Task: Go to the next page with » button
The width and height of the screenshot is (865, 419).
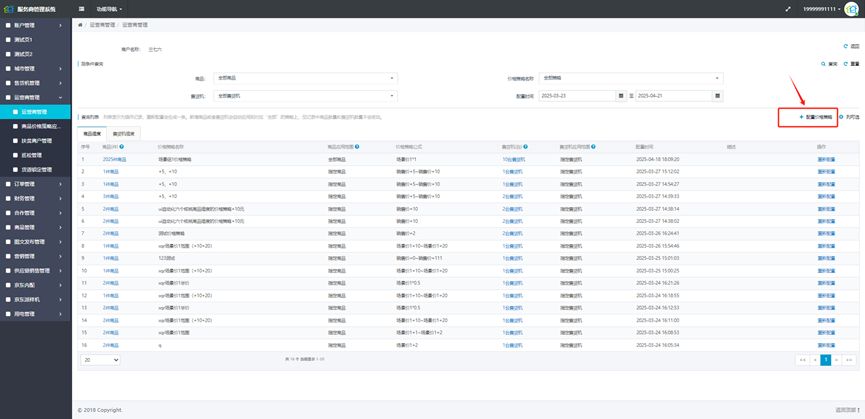Action: click(x=837, y=359)
